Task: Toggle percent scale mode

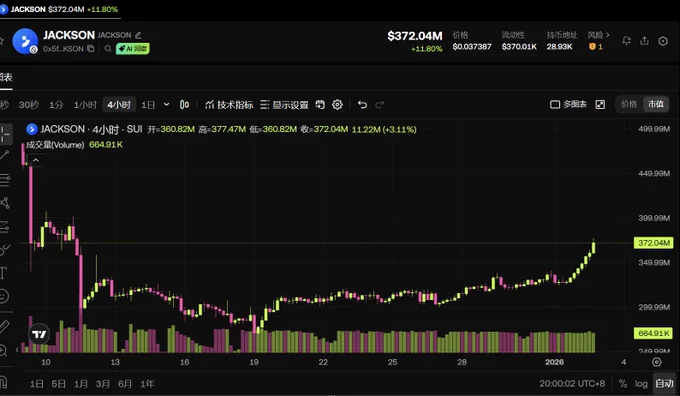Action: point(623,383)
